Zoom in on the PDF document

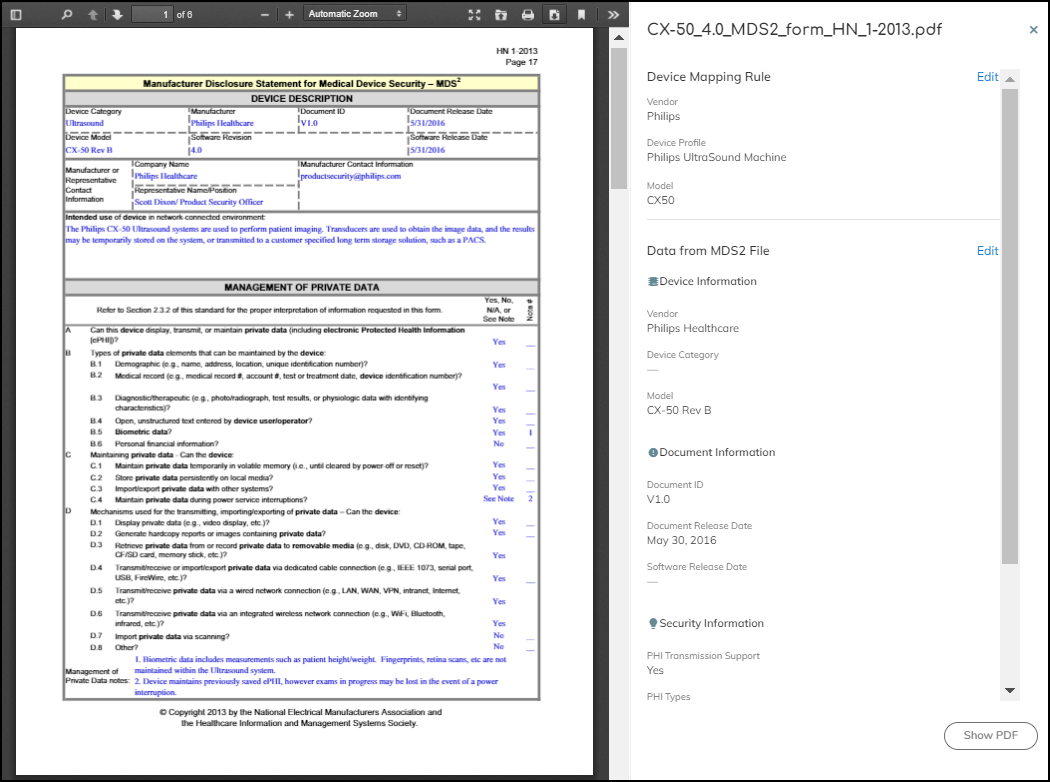(289, 14)
